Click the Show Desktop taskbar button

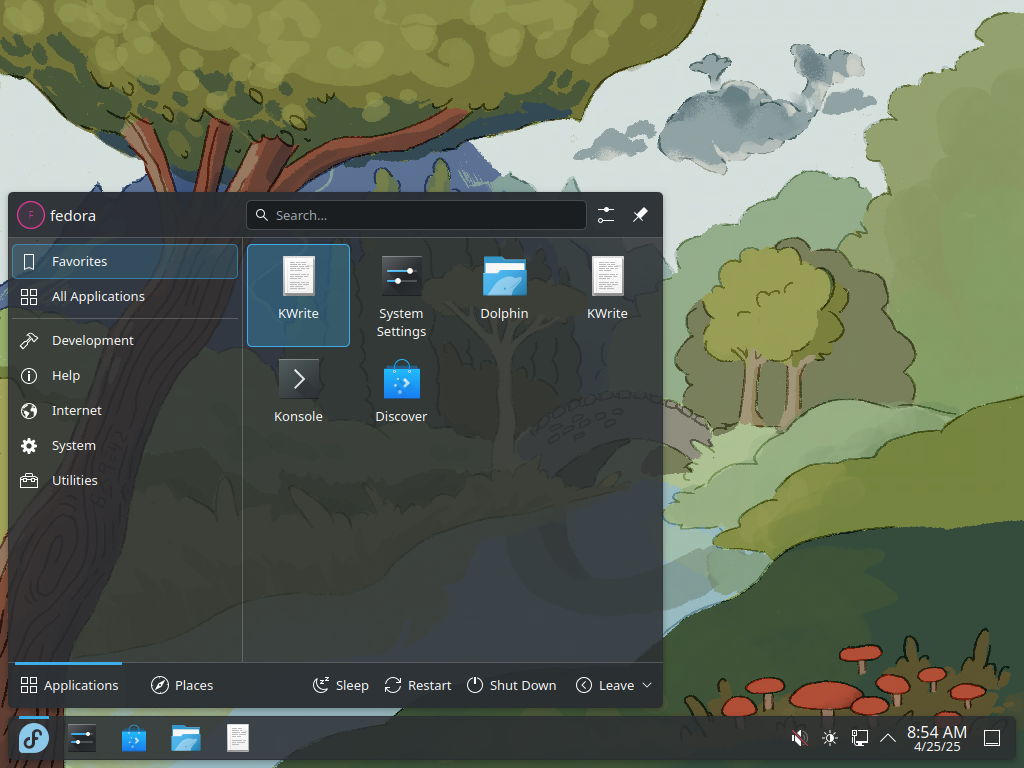click(x=992, y=739)
